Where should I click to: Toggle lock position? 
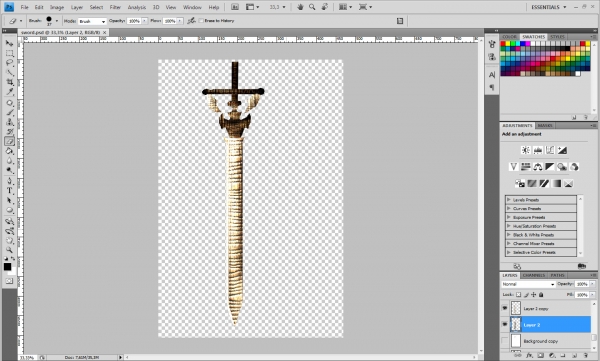pos(534,295)
